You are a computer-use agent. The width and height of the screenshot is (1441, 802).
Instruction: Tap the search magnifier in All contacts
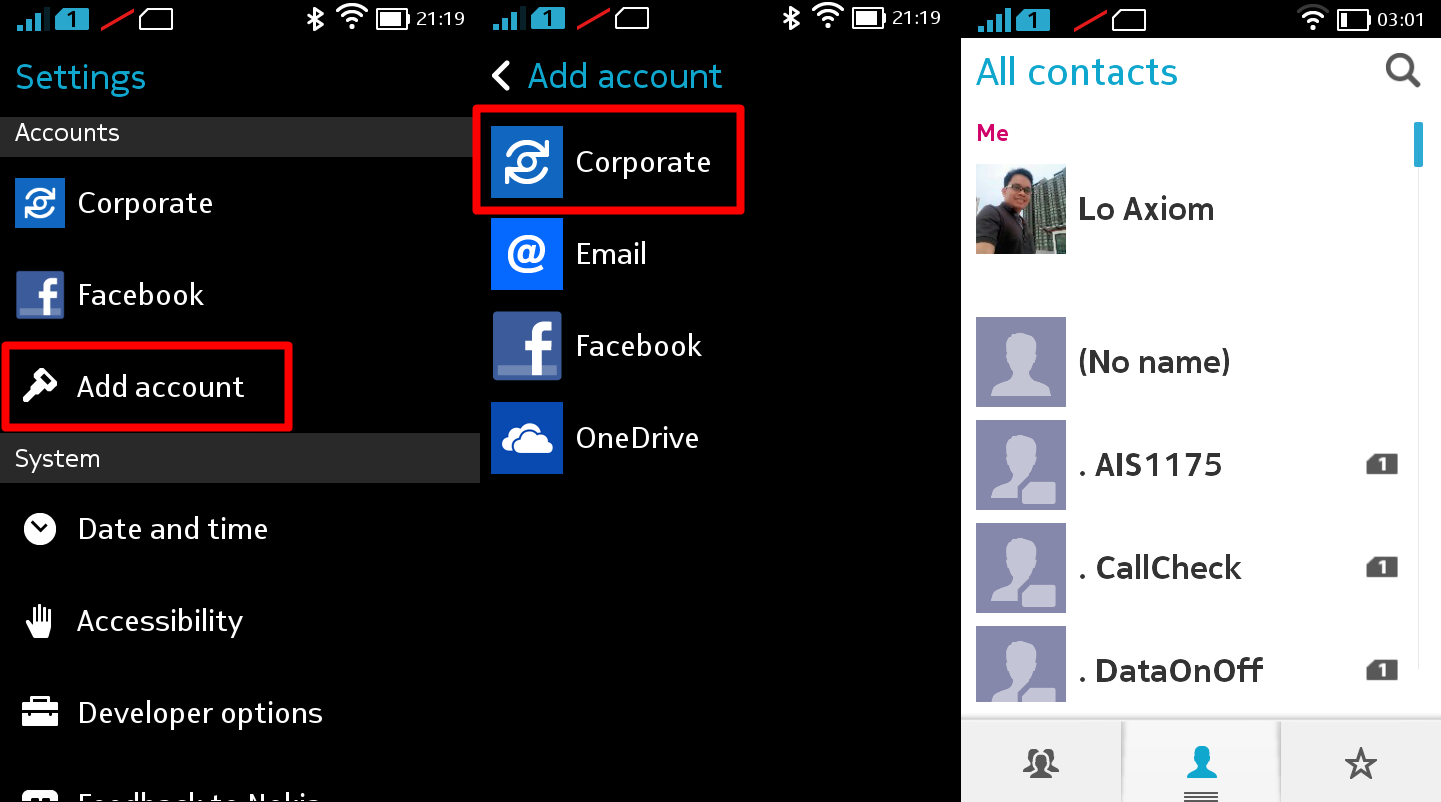coord(1402,71)
